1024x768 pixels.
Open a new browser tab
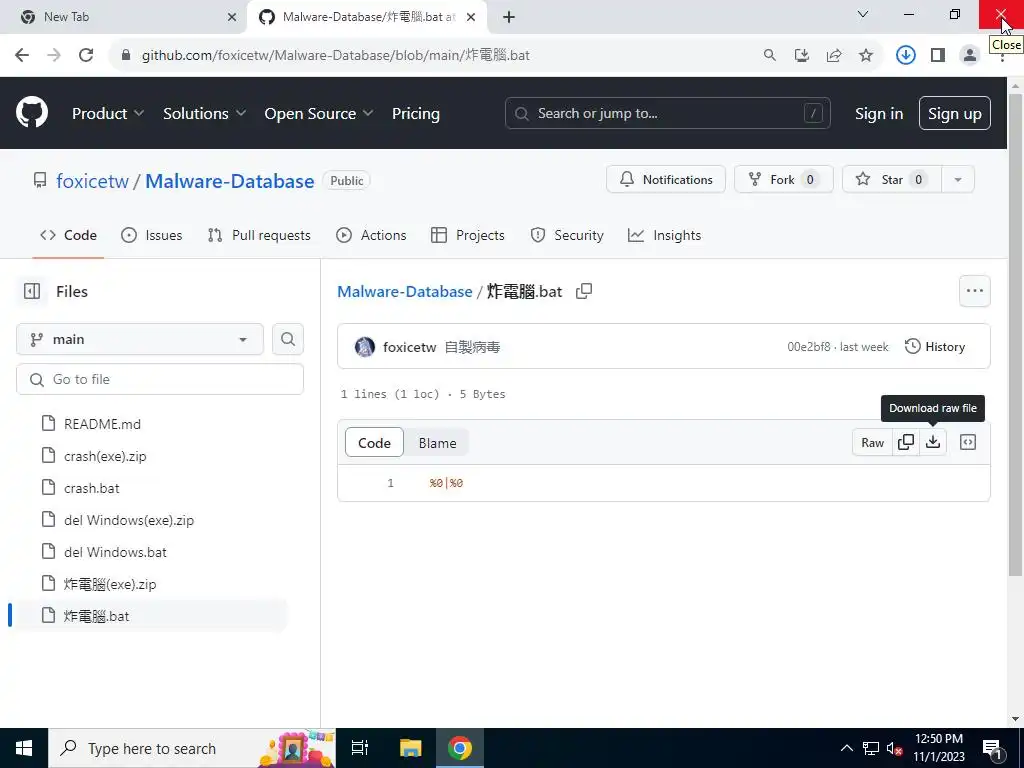(509, 17)
